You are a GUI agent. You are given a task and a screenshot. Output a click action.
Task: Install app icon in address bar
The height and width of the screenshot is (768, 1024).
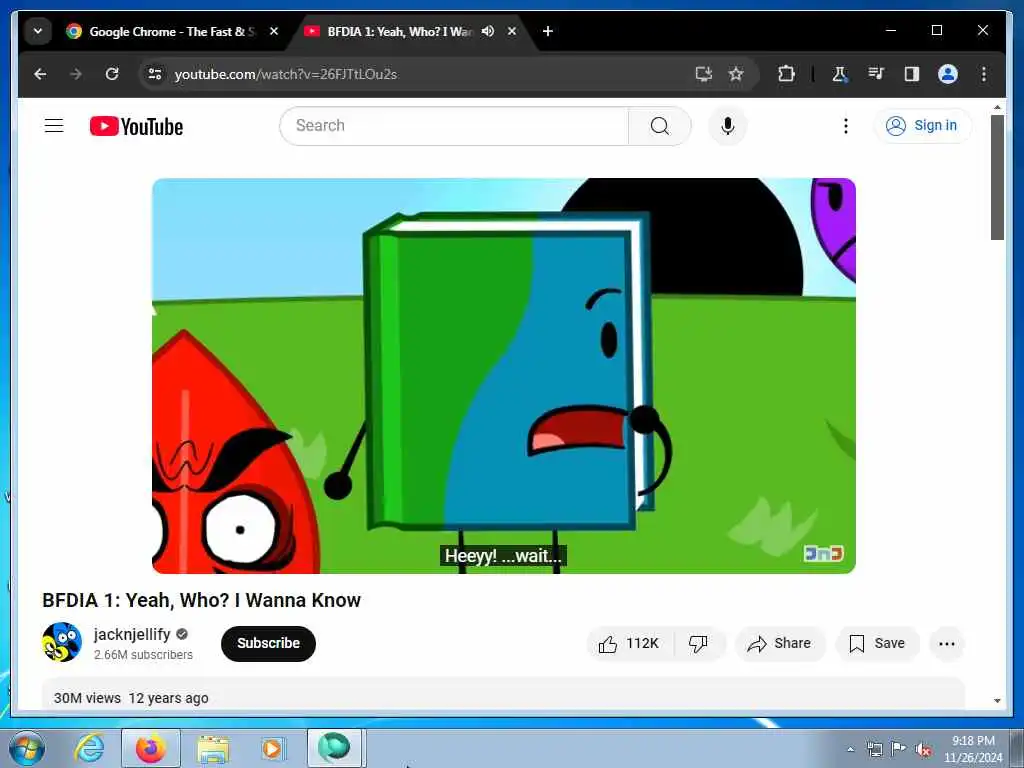(x=703, y=74)
